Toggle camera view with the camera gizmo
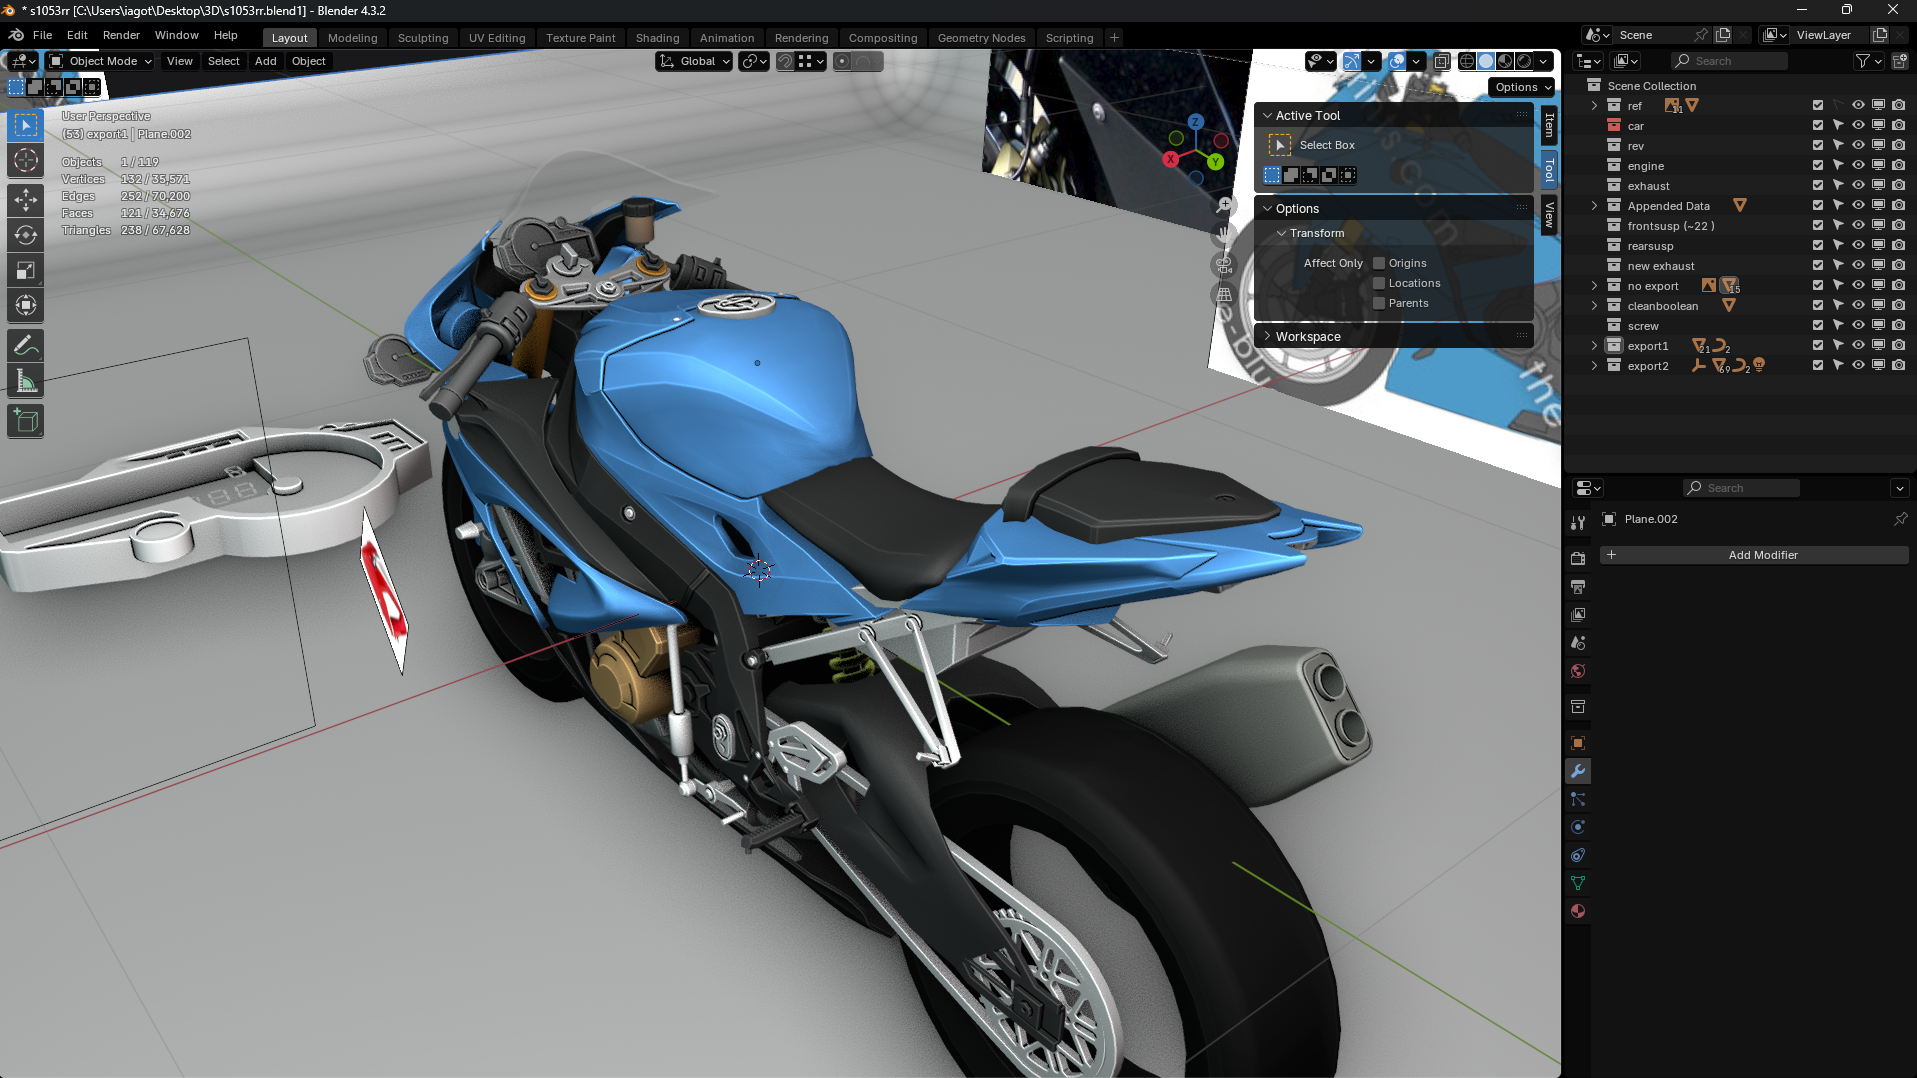This screenshot has width=1917, height=1078. (1224, 265)
